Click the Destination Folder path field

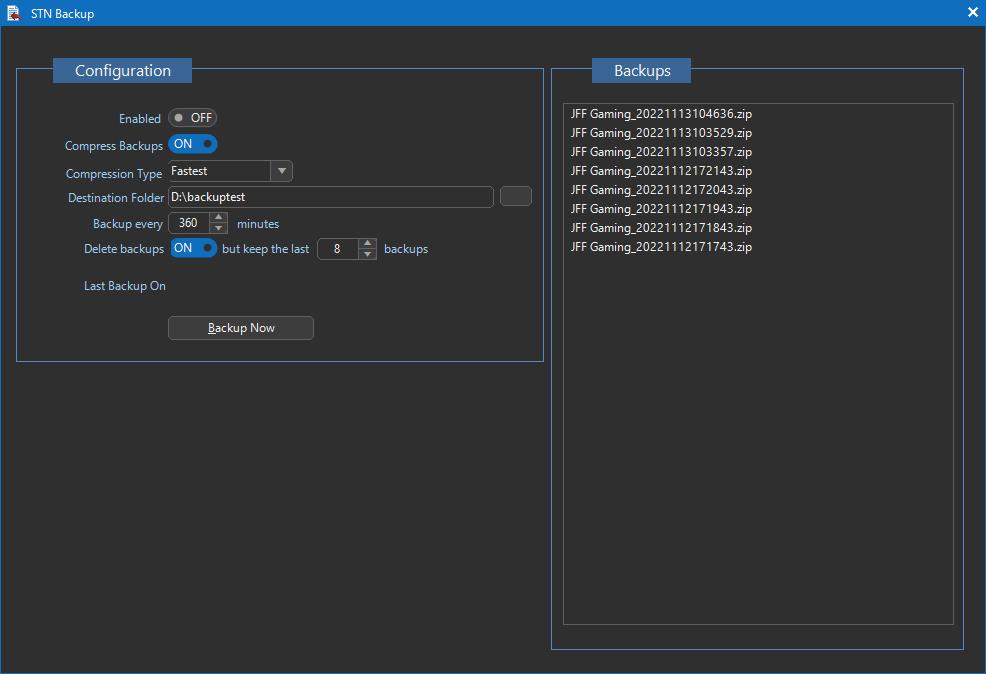[x=330, y=197]
